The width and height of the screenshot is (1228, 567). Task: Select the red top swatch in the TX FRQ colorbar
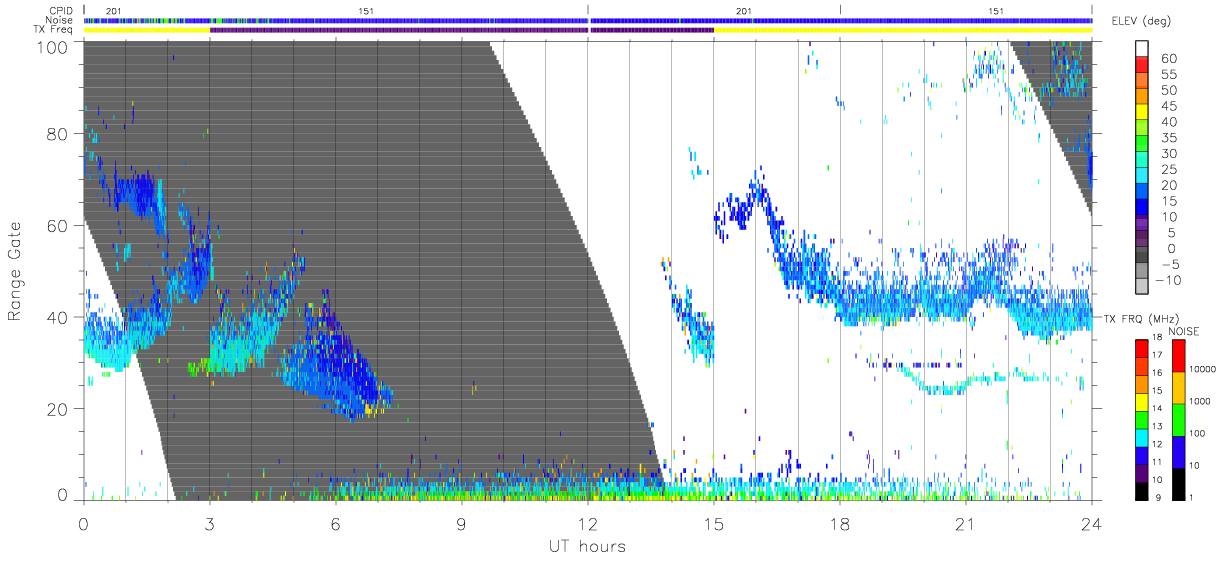(1142, 349)
